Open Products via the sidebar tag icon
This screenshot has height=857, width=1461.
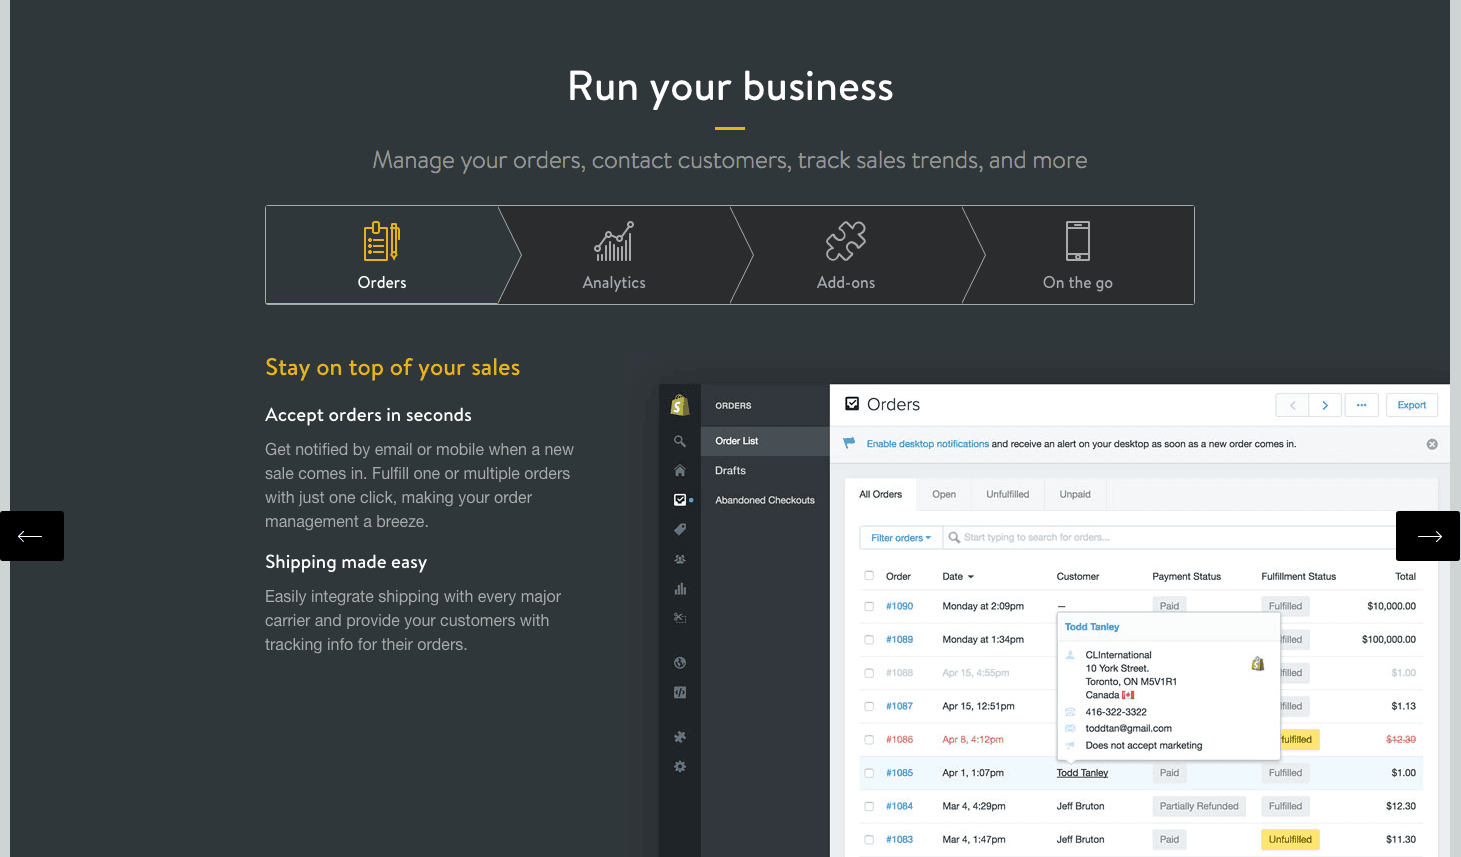click(680, 529)
